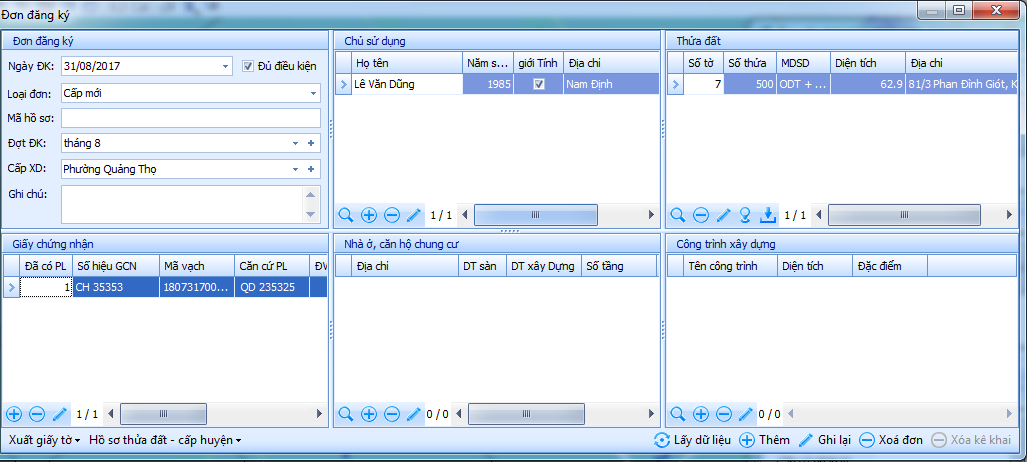This screenshot has height=462, width=1027.
Task: Add new owner in Chủ sử dụng panel
Action: [369, 215]
